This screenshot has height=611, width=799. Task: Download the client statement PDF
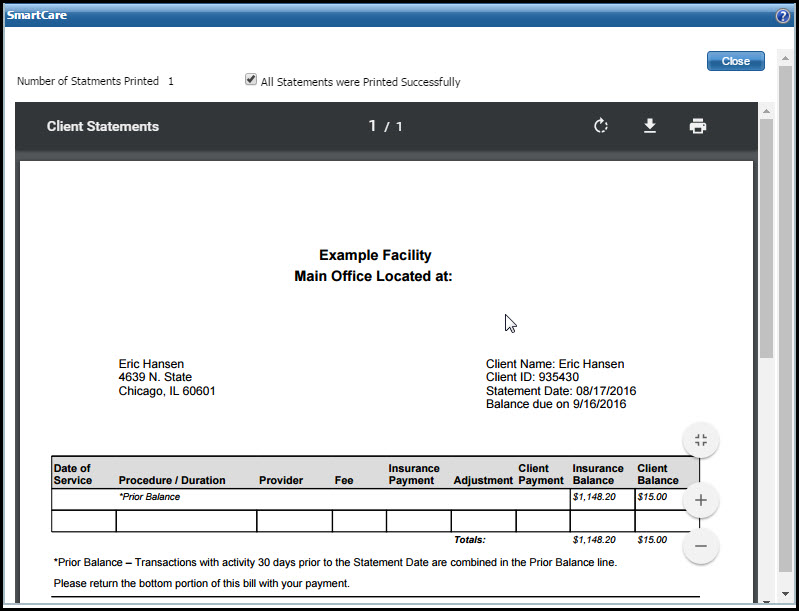[649, 126]
